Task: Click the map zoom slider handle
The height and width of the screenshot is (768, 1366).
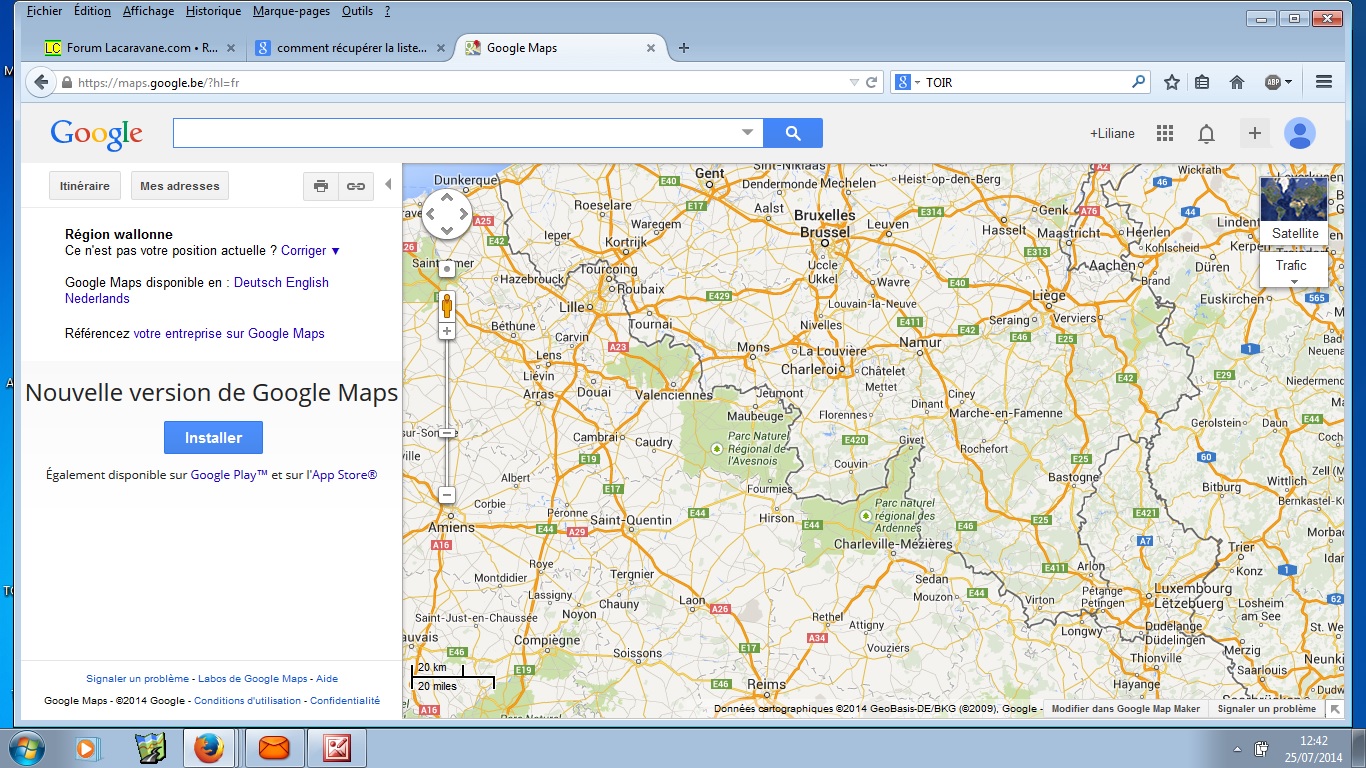Action: click(x=447, y=433)
